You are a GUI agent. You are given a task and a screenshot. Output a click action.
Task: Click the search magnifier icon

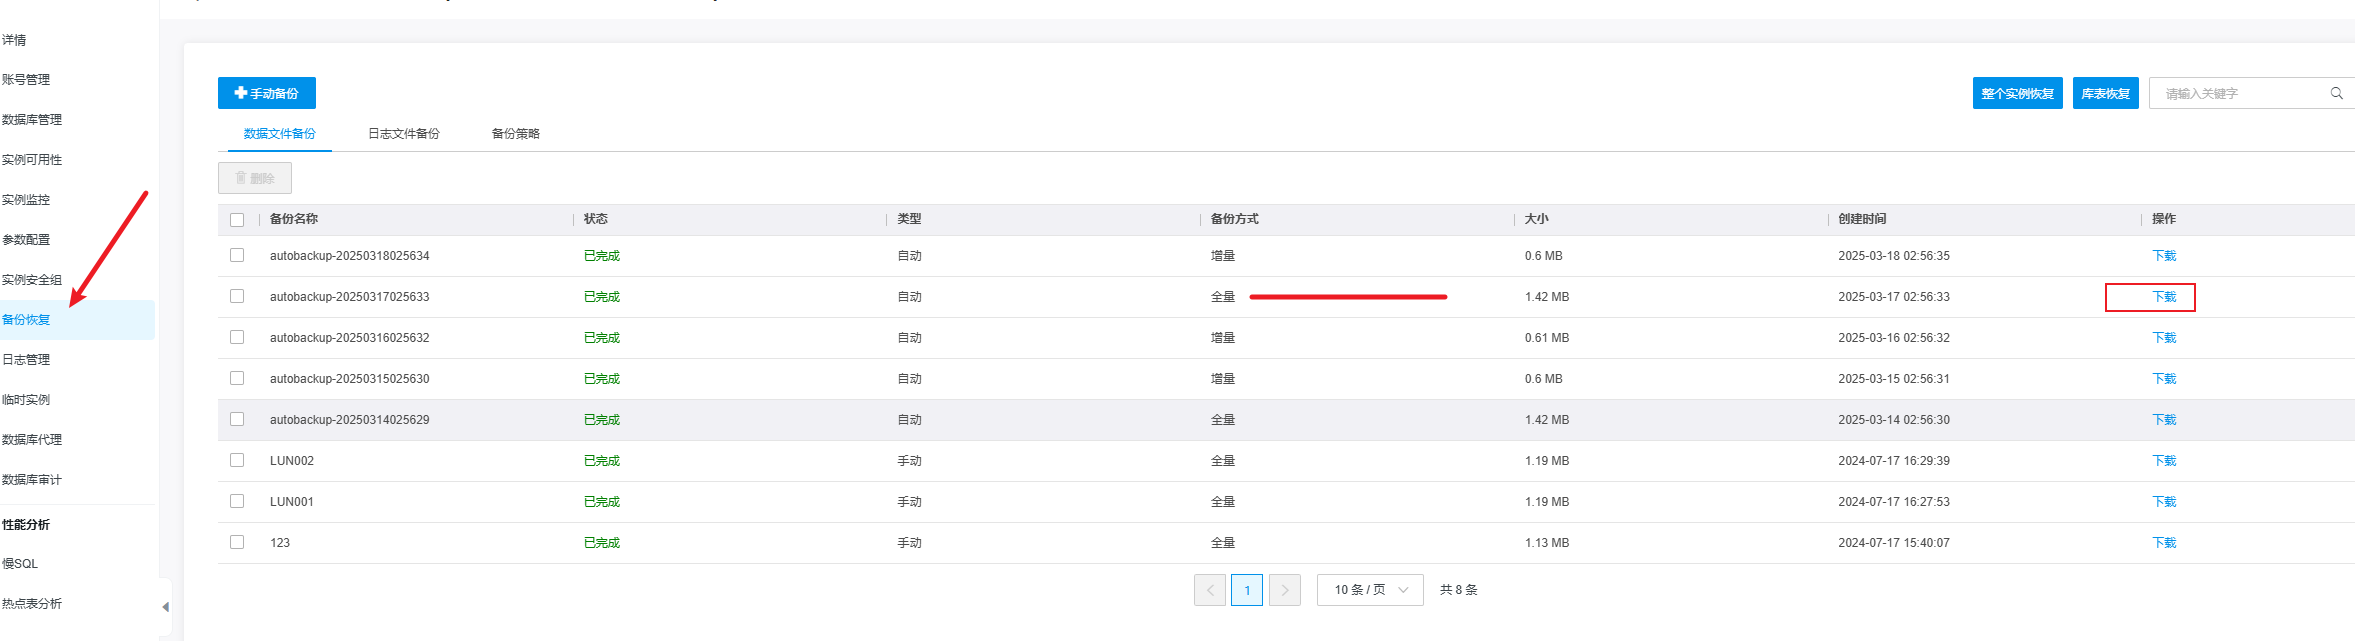pyautogui.click(x=2336, y=93)
